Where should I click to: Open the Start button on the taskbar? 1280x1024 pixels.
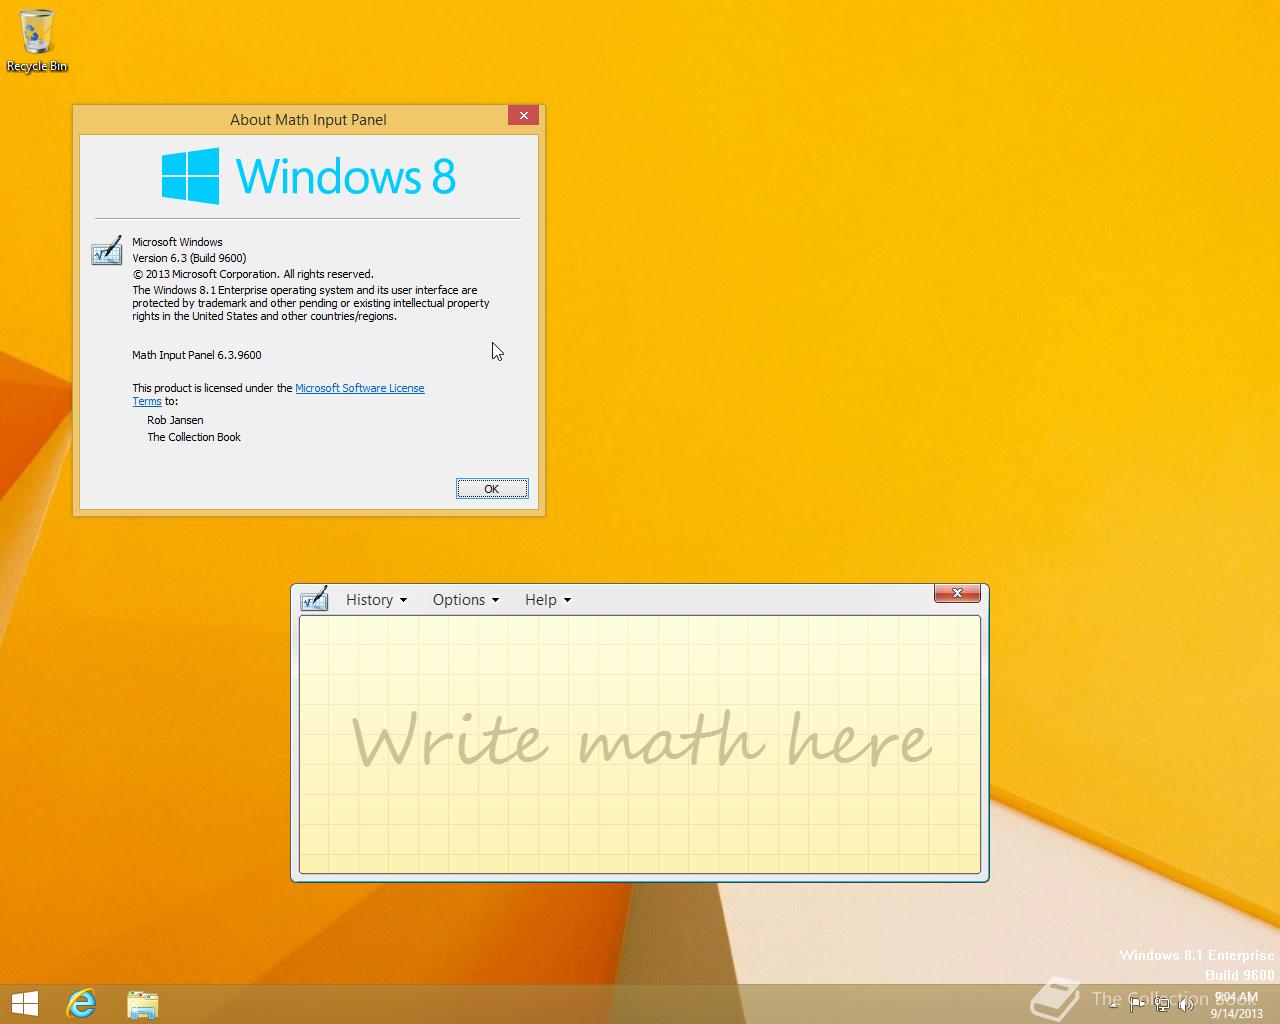[x=24, y=1004]
